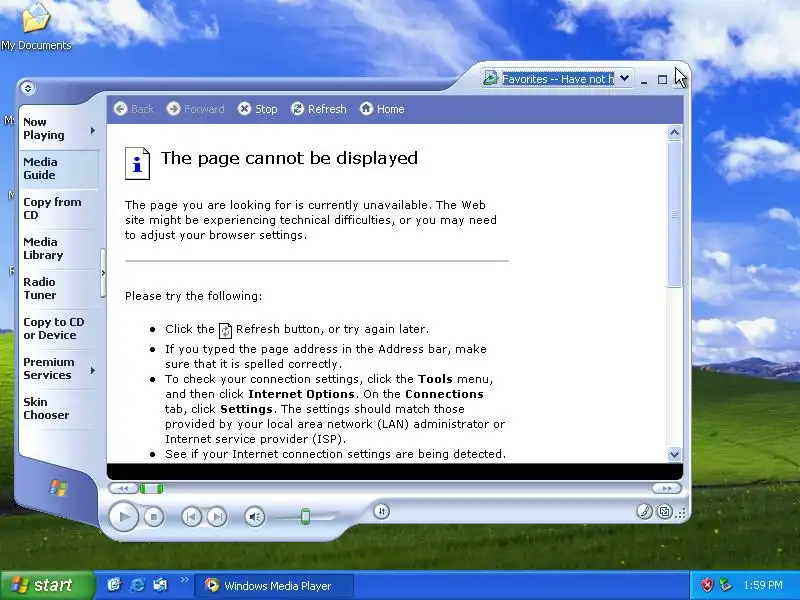The height and width of the screenshot is (600, 800).
Task: Click the tray icon beside the clock
Action: (x=726, y=585)
